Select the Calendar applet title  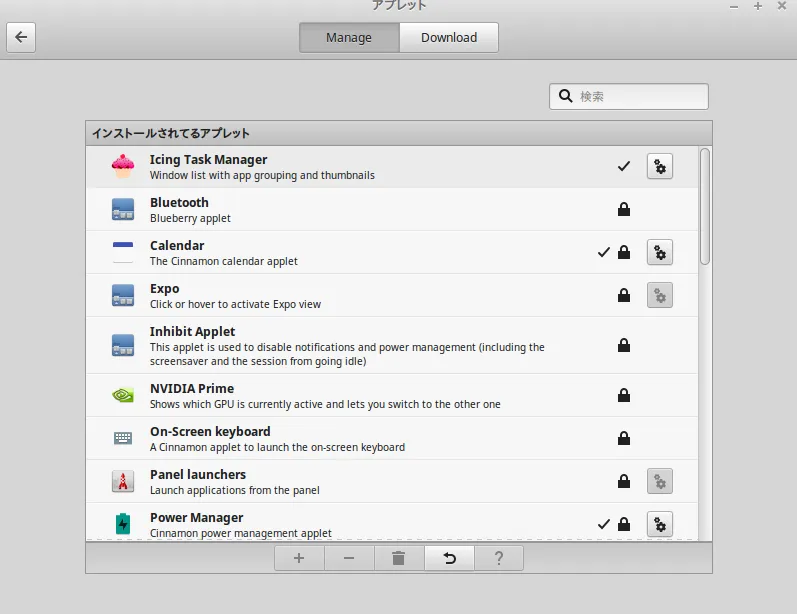[x=177, y=245]
